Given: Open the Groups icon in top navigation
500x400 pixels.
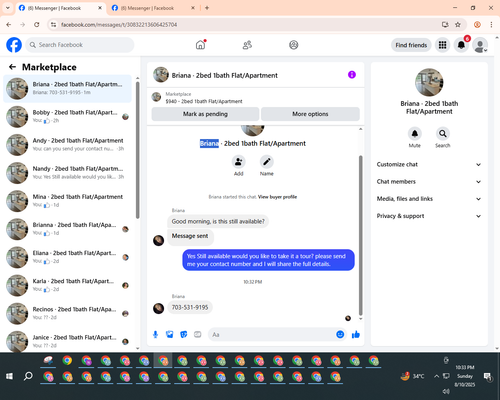Looking at the screenshot, I should [294, 45].
